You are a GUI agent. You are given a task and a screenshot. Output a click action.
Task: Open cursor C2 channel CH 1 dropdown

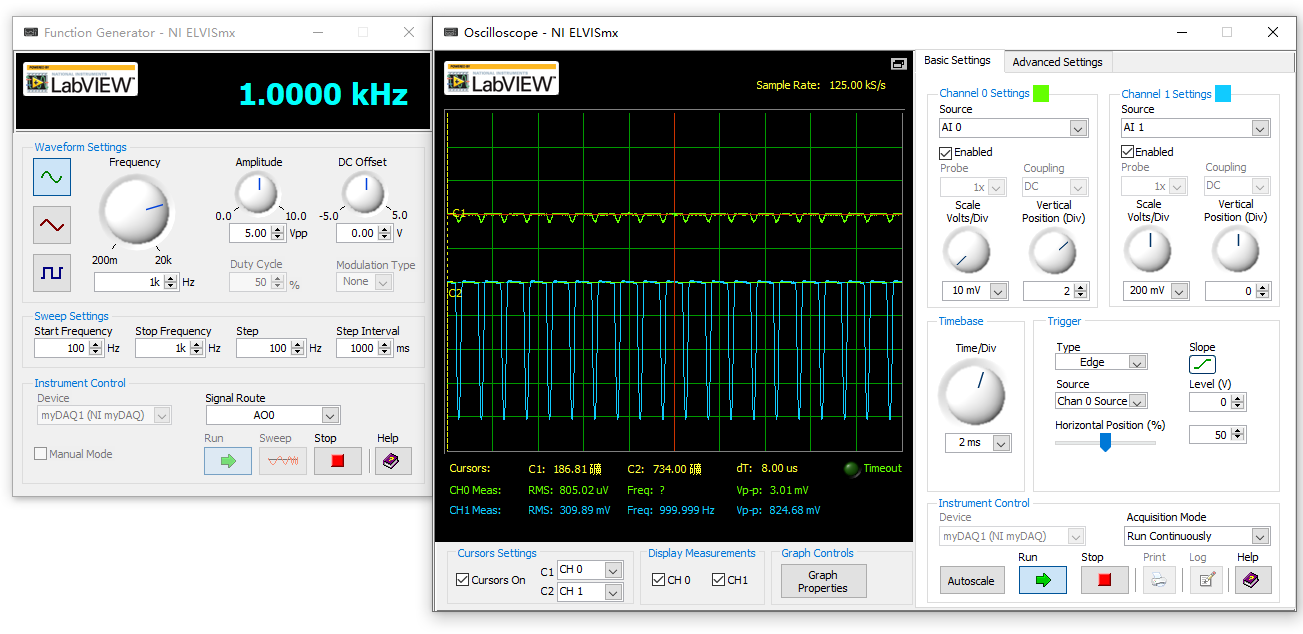[x=613, y=592]
